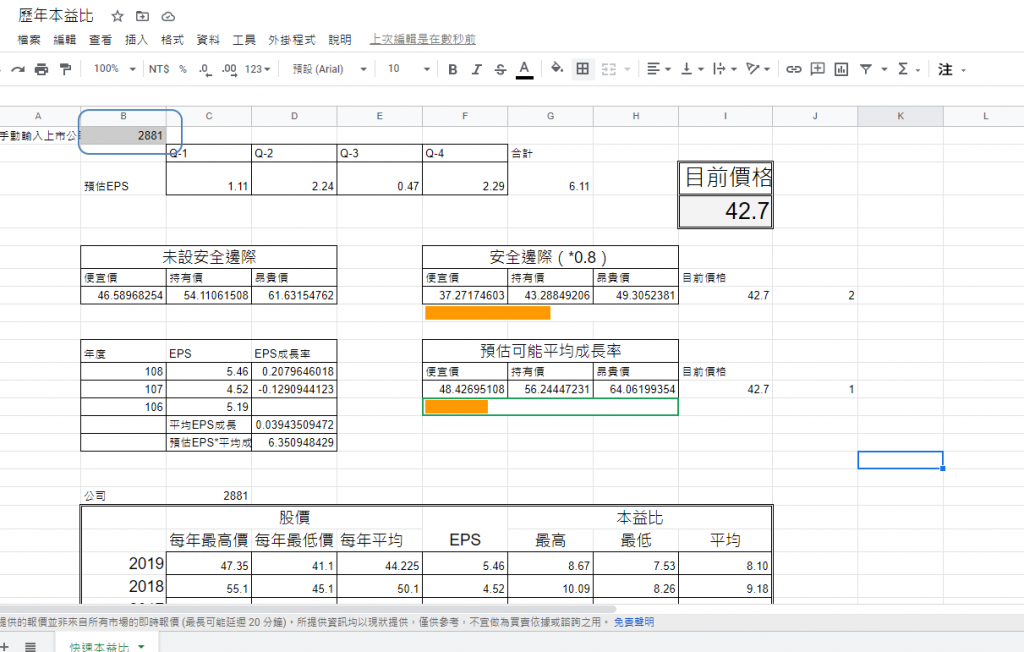Insert a chart from the toolbar

coord(841,69)
